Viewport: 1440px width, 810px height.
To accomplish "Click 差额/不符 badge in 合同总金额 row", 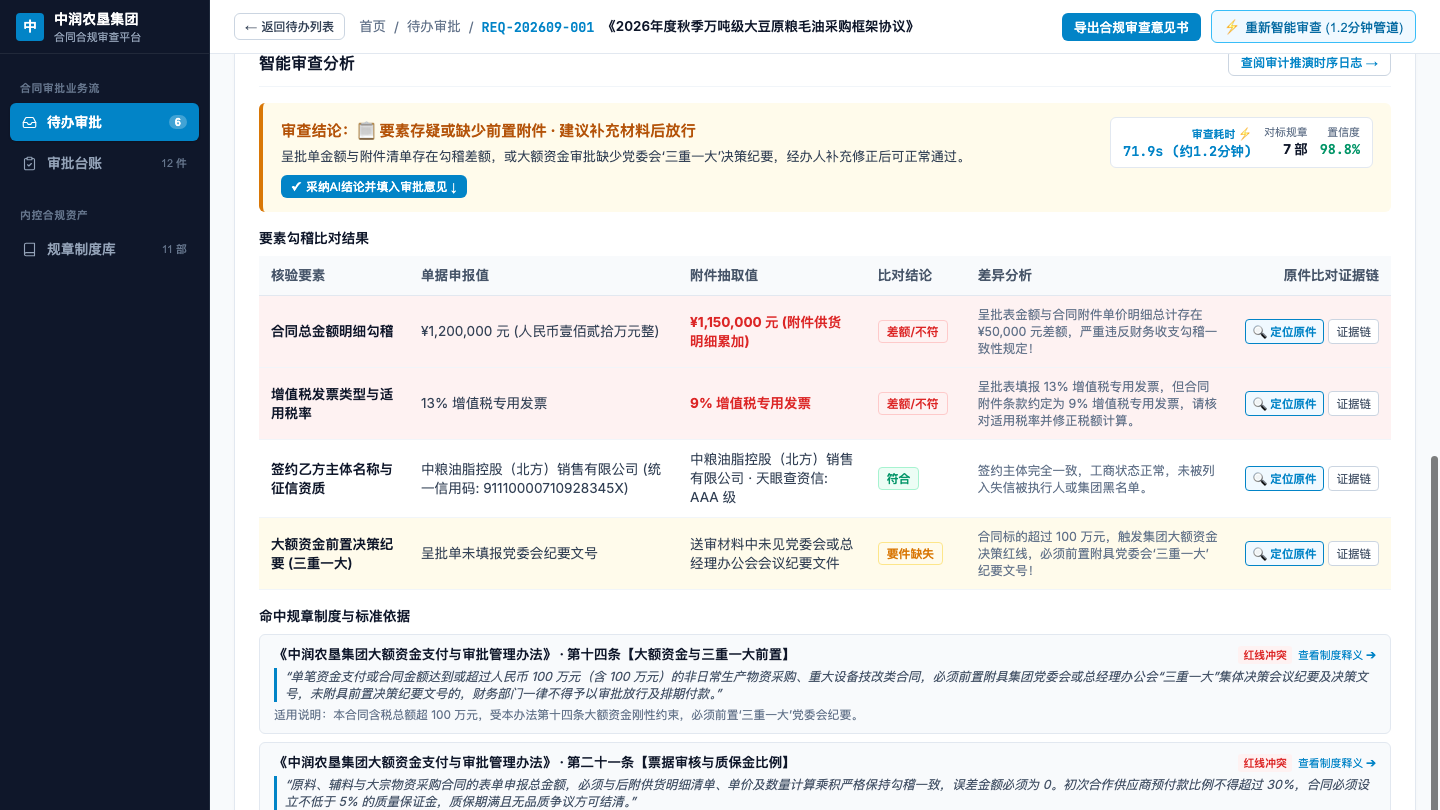I will pyautogui.click(x=912, y=331).
